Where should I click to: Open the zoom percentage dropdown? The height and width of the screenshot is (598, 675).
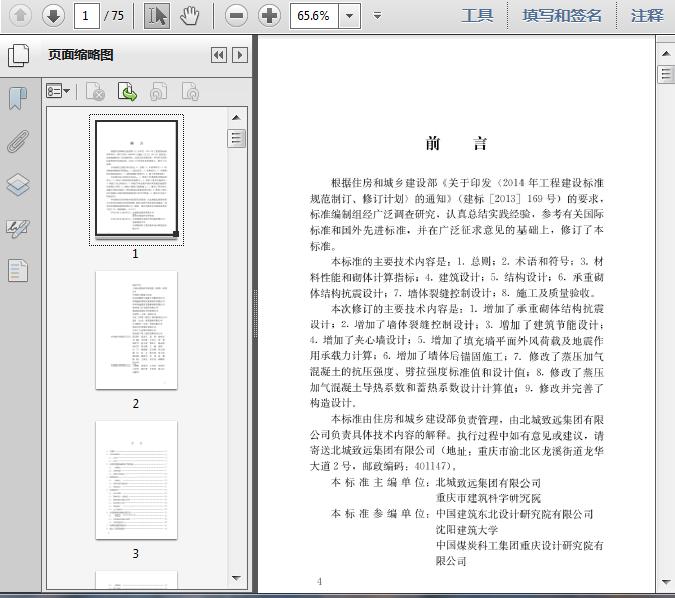(x=349, y=15)
